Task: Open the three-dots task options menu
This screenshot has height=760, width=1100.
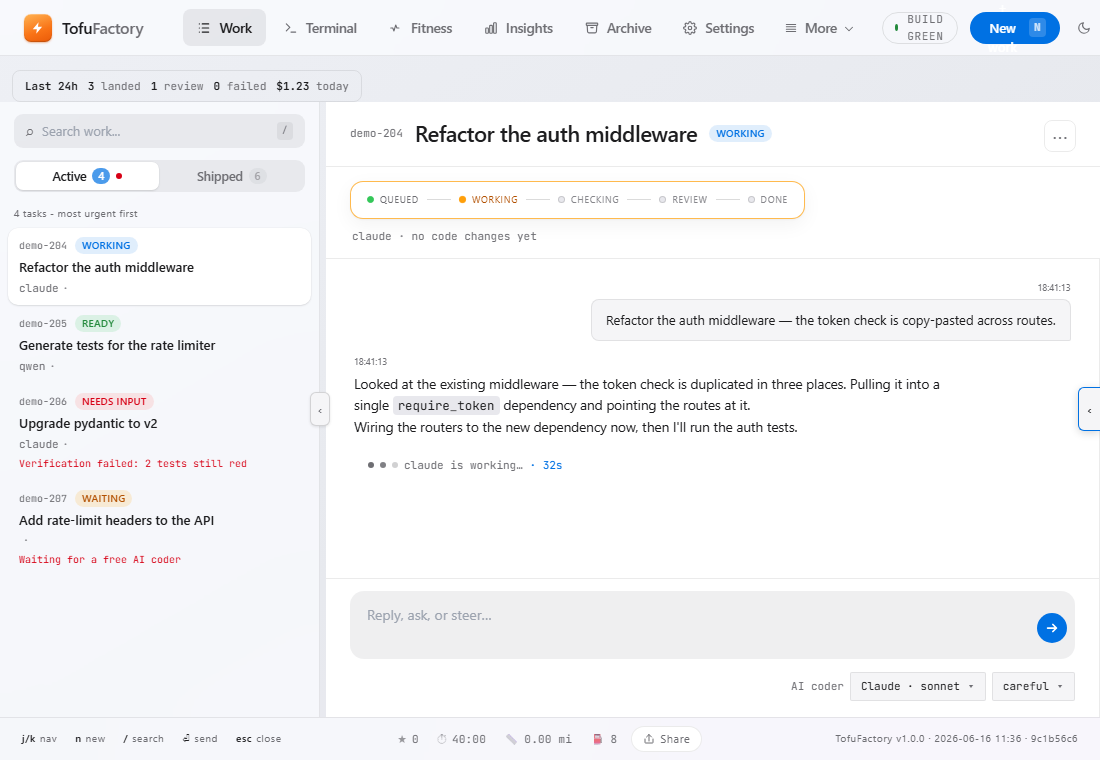Action: coord(1059,137)
